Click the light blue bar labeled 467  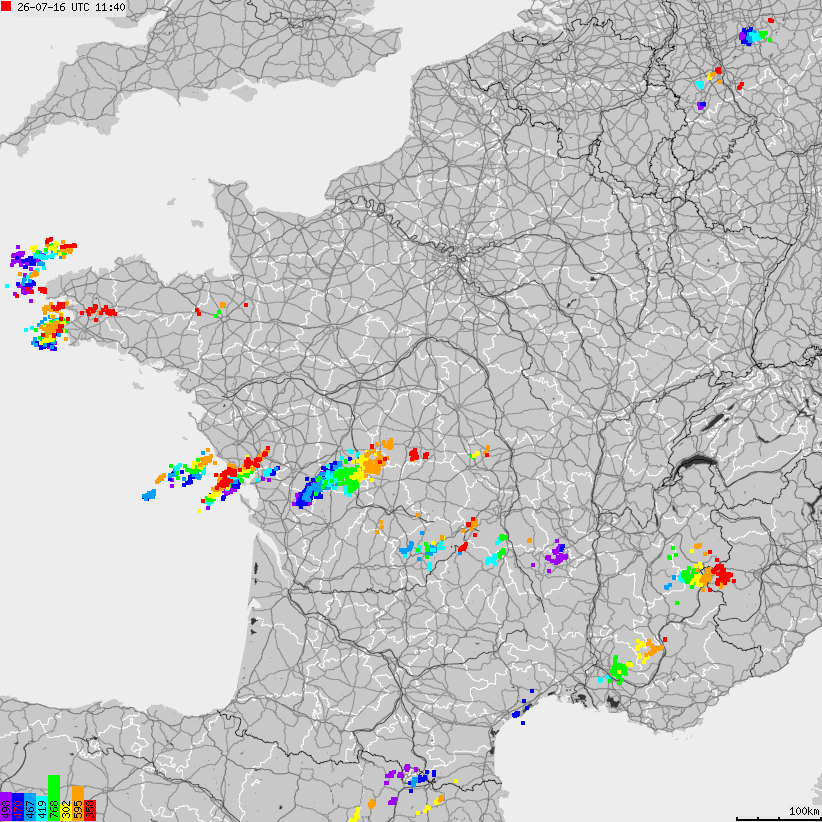click(x=30, y=808)
